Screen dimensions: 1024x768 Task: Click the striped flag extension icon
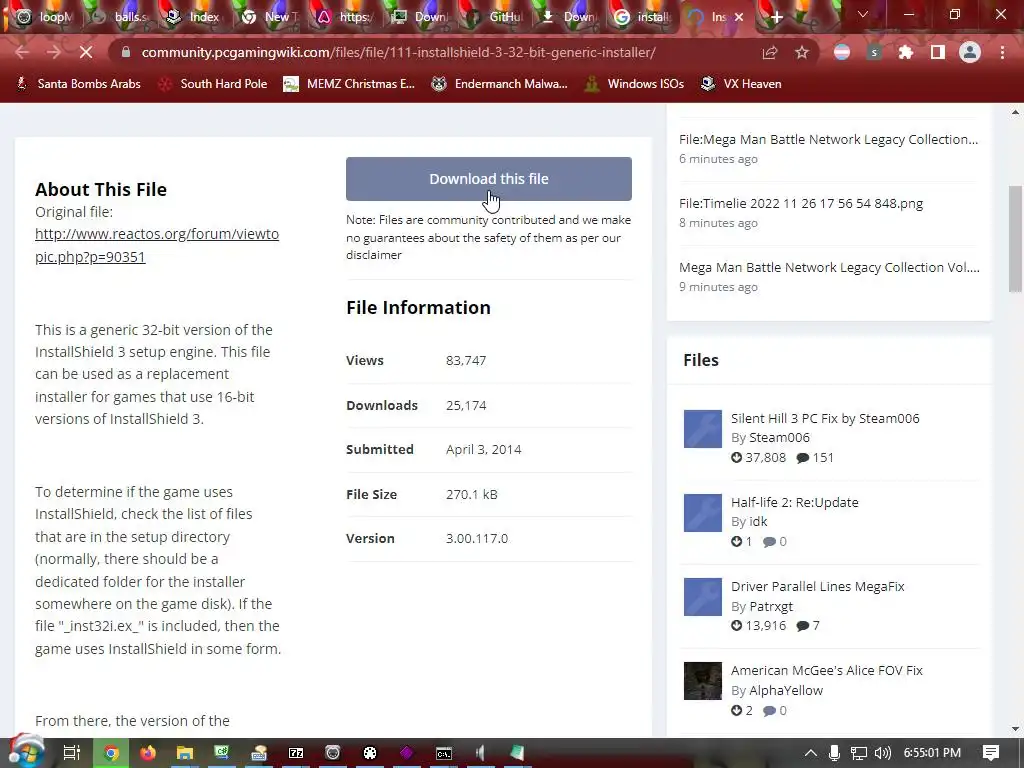(x=842, y=52)
